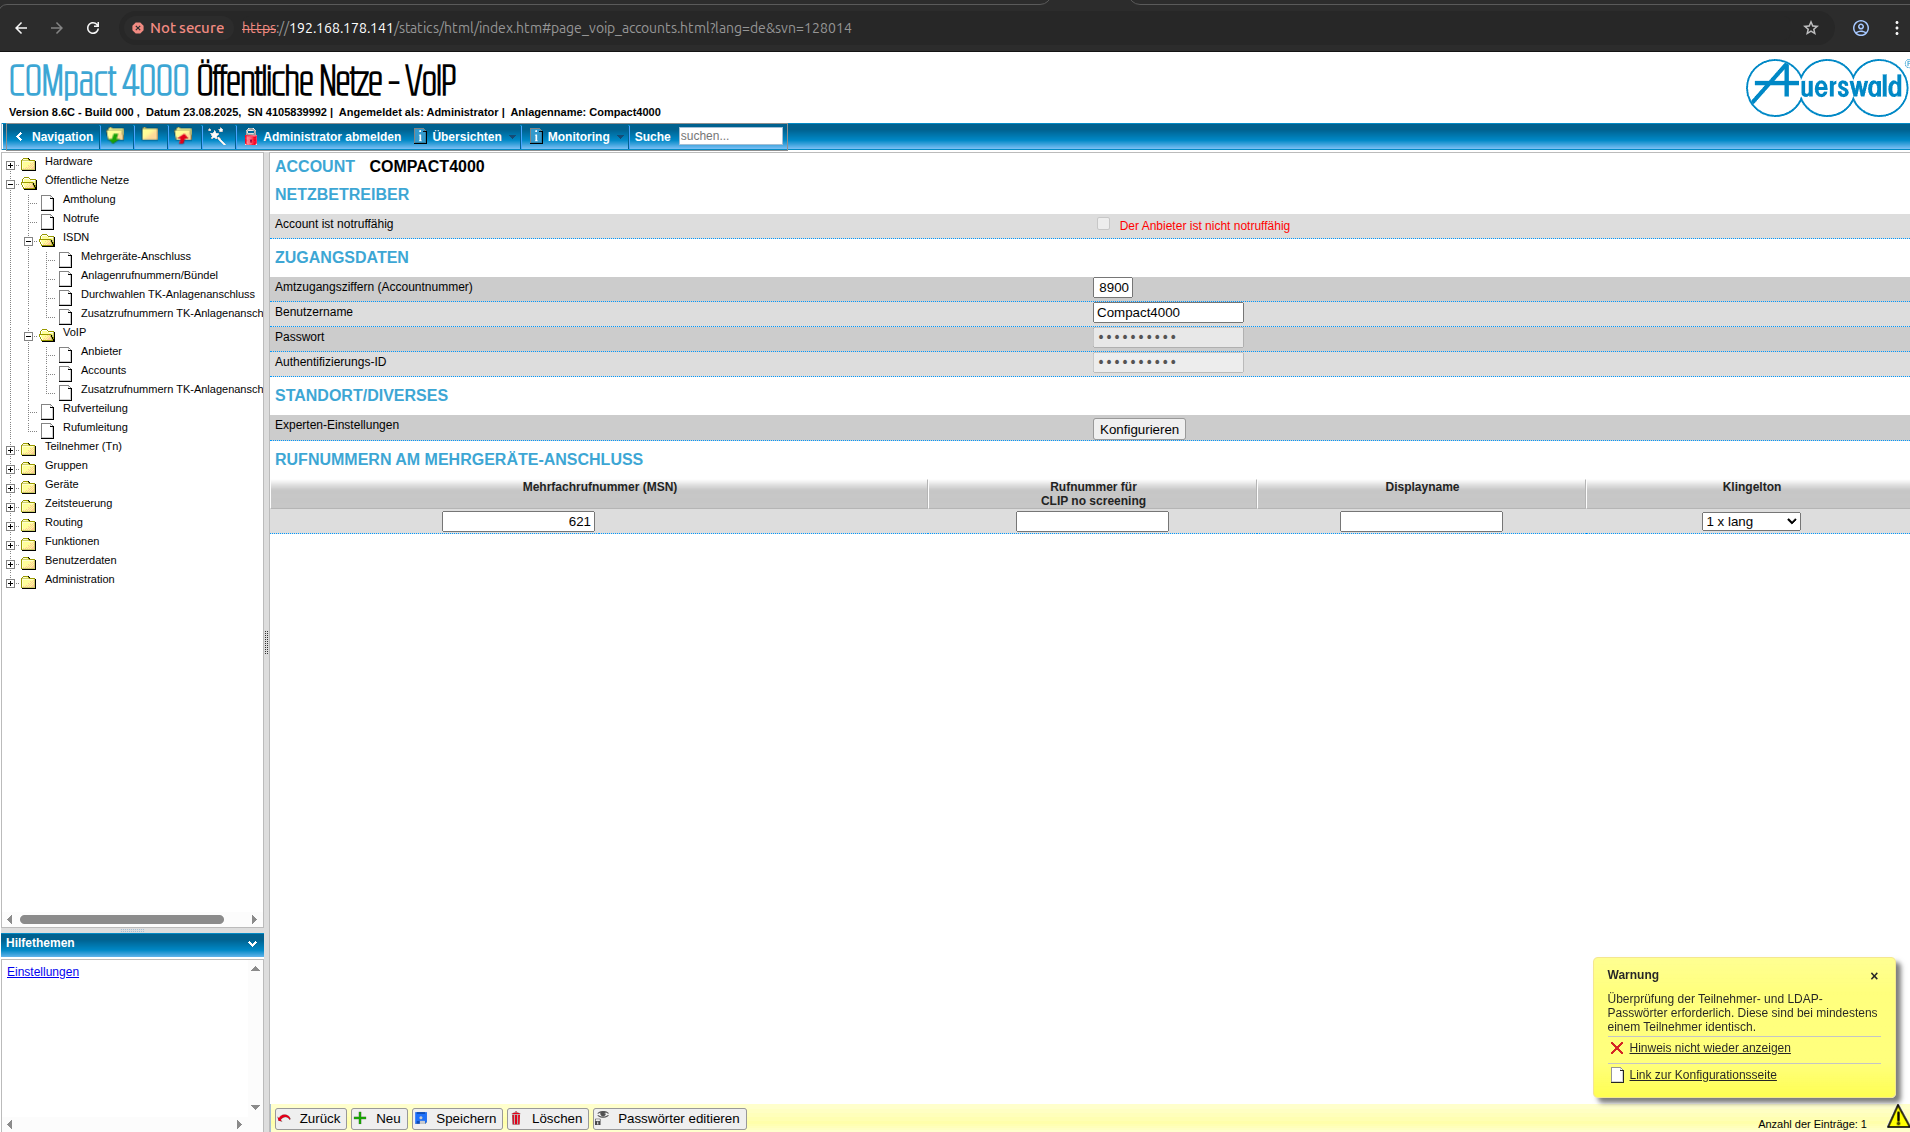Click the Speichern button
This screenshot has width=1910, height=1132.
click(457, 1118)
